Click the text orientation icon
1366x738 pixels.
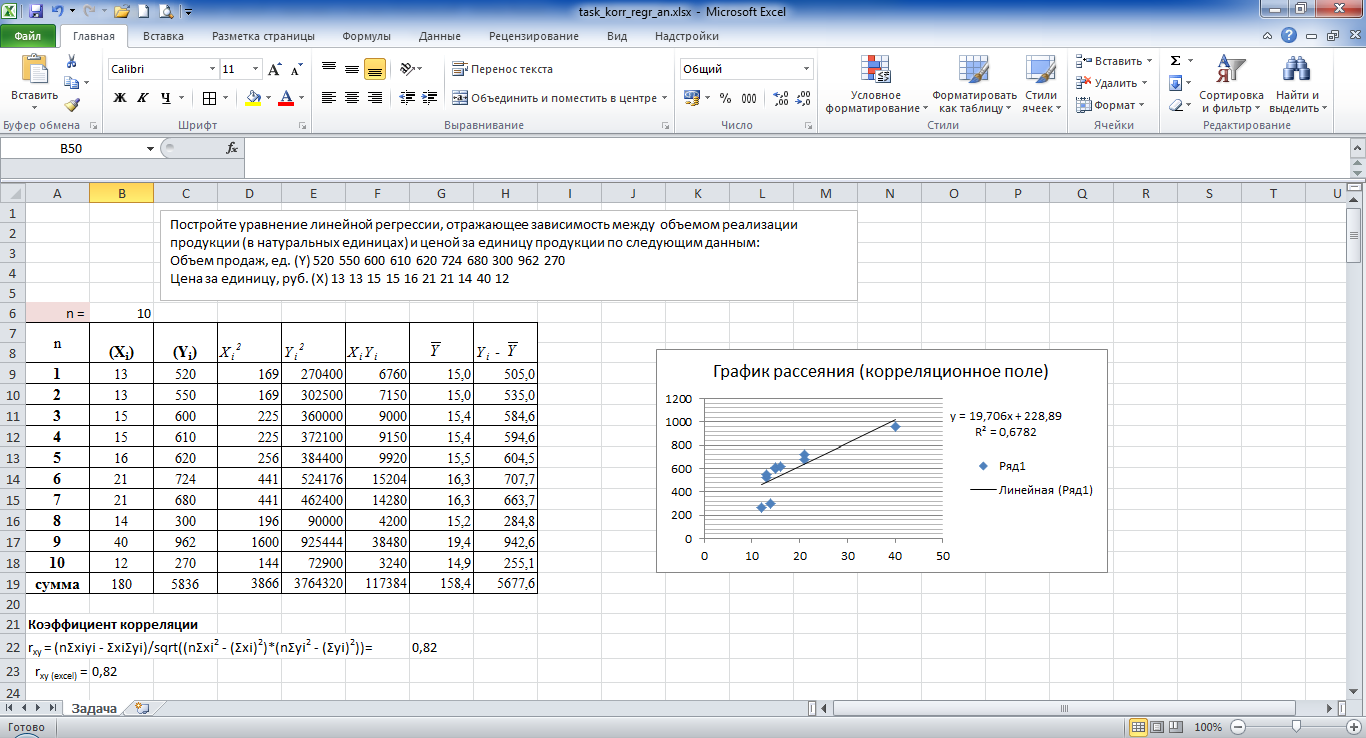pos(406,69)
